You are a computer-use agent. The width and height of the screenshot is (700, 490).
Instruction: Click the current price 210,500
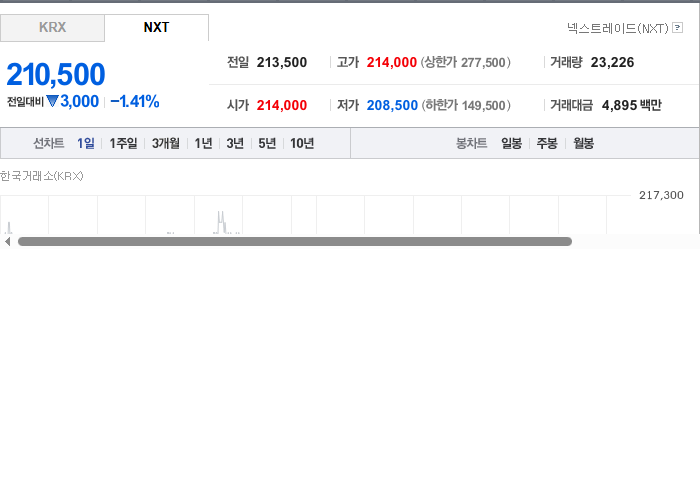(x=56, y=74)
